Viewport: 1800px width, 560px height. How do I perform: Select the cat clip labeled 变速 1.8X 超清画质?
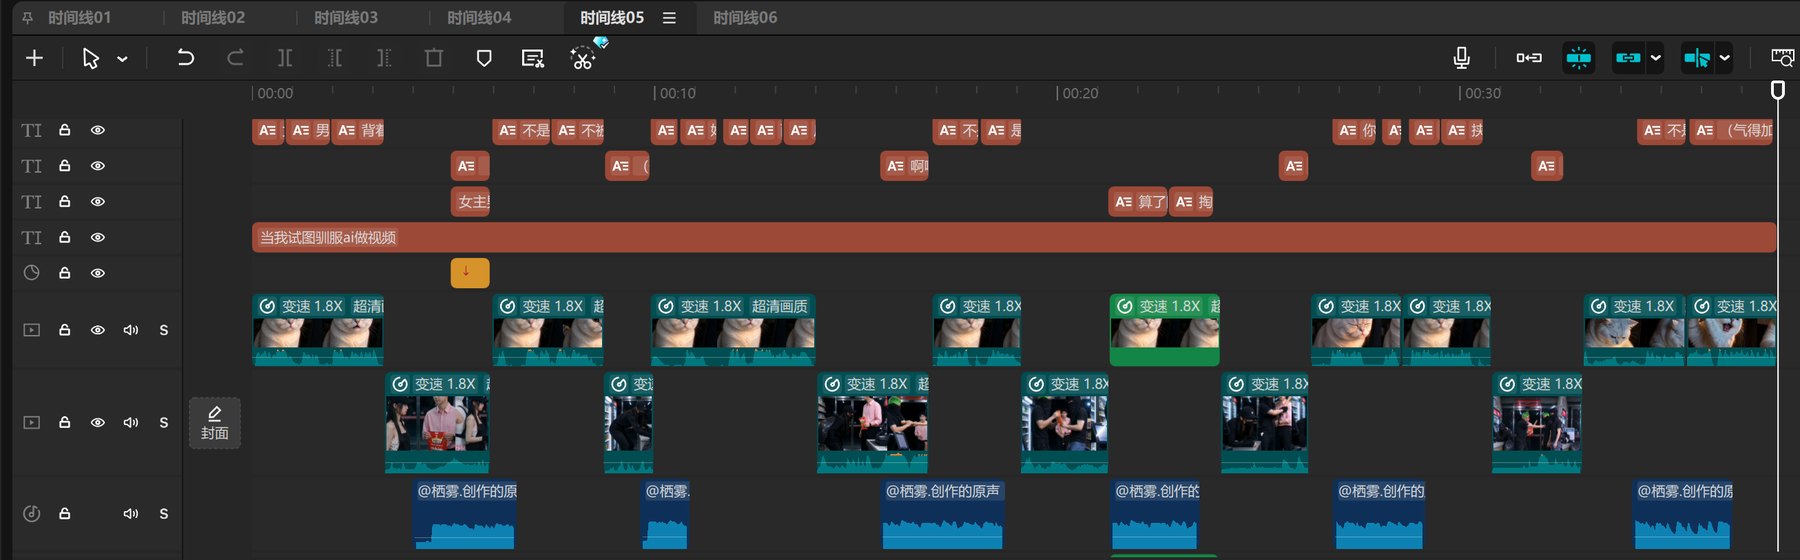[733, 330]
